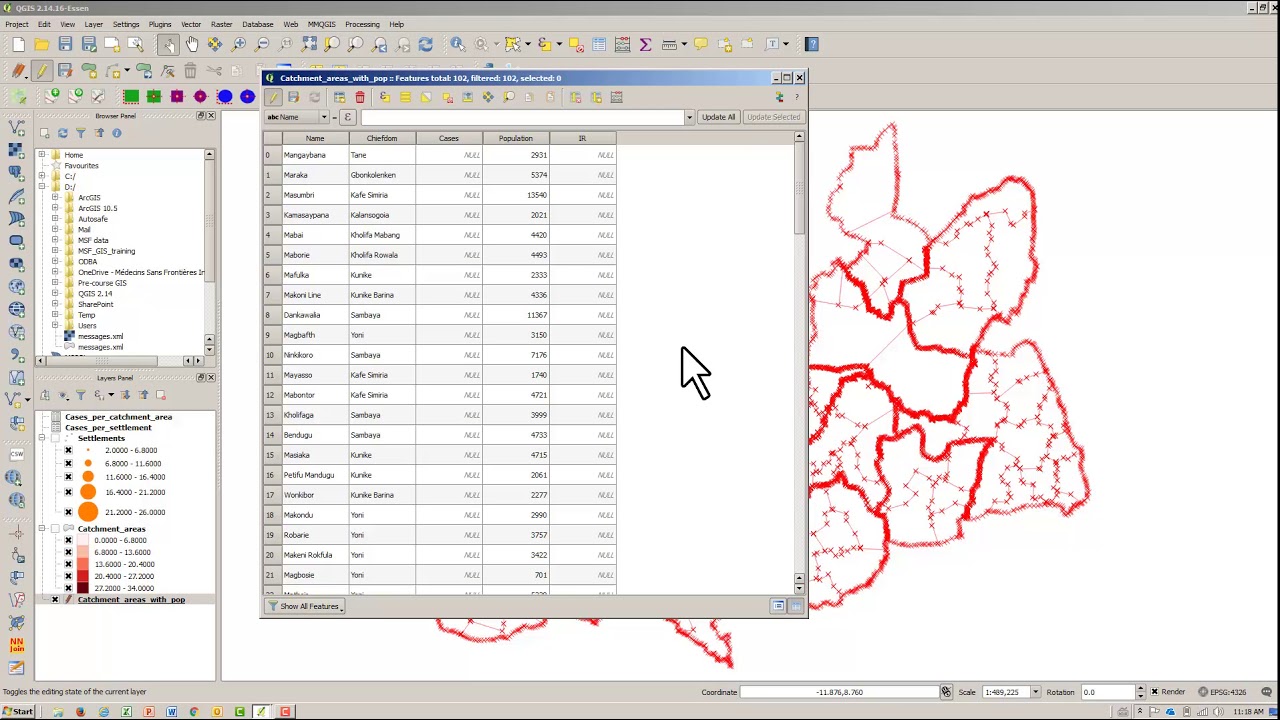1280x720 pixels.
Task: Uncheck the 2.0000 - 6.8000 settlement class
Action: [68, 450]
